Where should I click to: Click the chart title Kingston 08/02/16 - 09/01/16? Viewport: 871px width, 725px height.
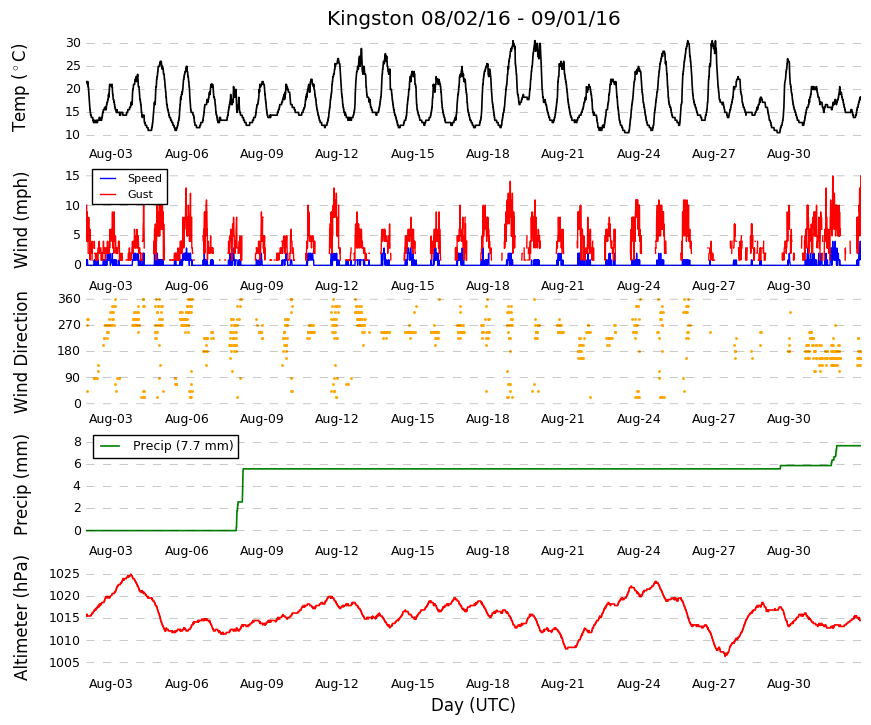coord(473,18)
